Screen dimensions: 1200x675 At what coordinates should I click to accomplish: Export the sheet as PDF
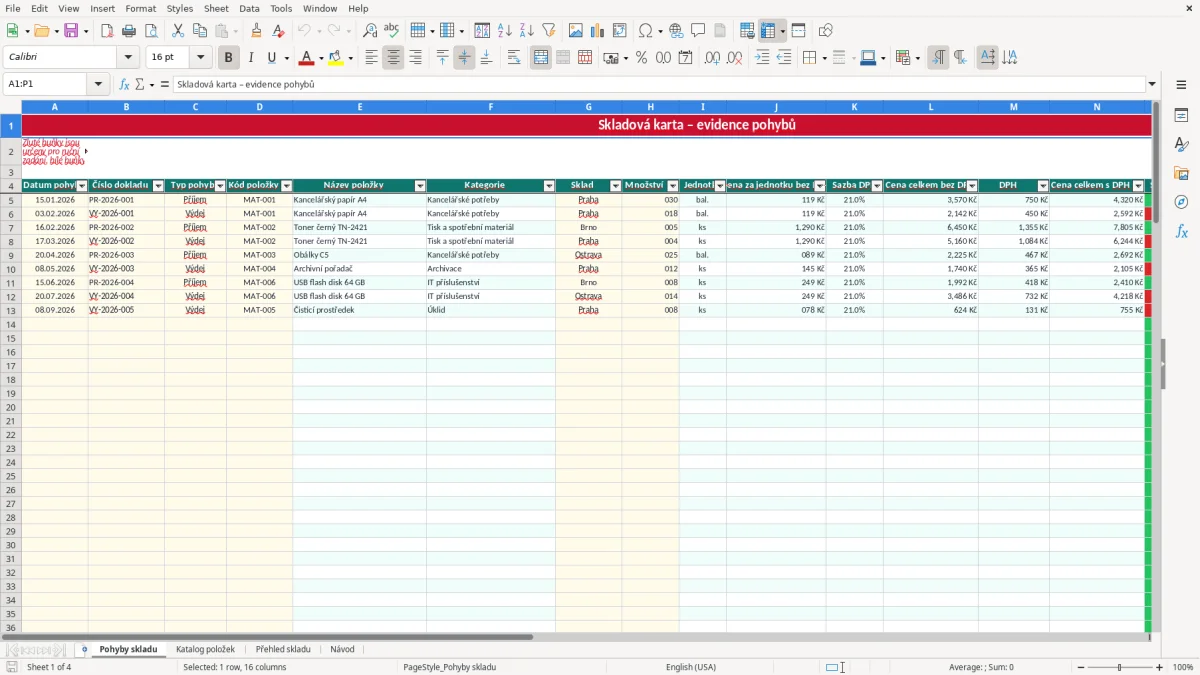tap(106, 31)
